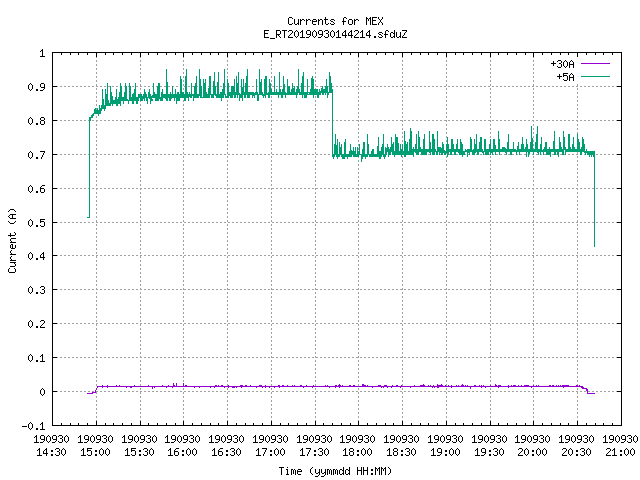
Task: Click the 'Time (yymmdd HH:MM)' x-axis label
Action: pyautogui.click(x=335, y=471)
